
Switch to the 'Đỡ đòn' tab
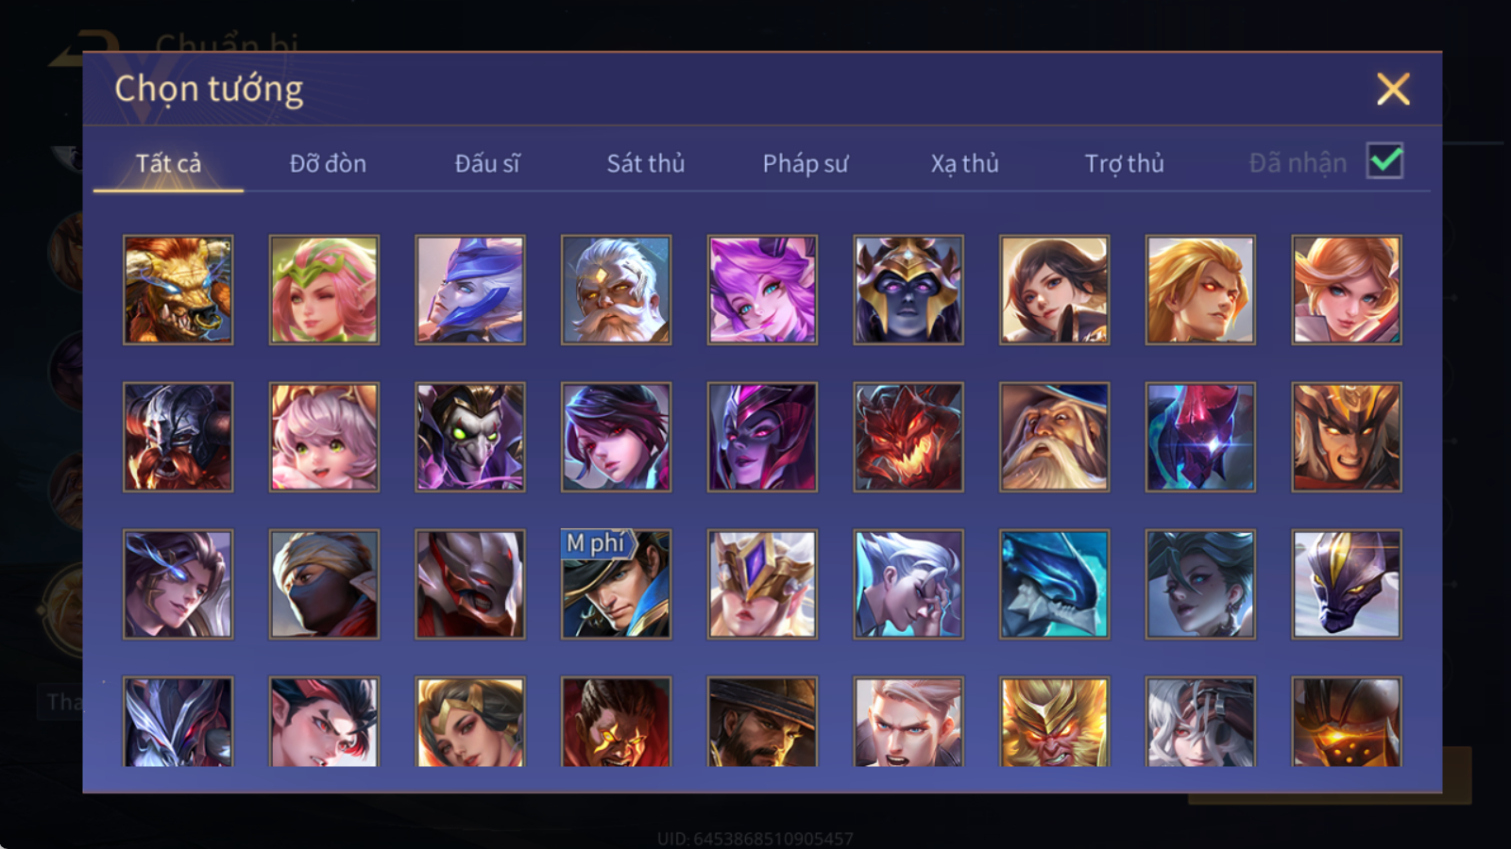pos(328,163)
